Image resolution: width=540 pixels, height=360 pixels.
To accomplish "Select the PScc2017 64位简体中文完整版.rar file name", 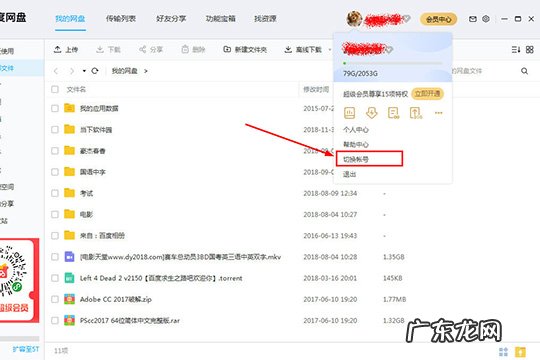I will [130, 321].
